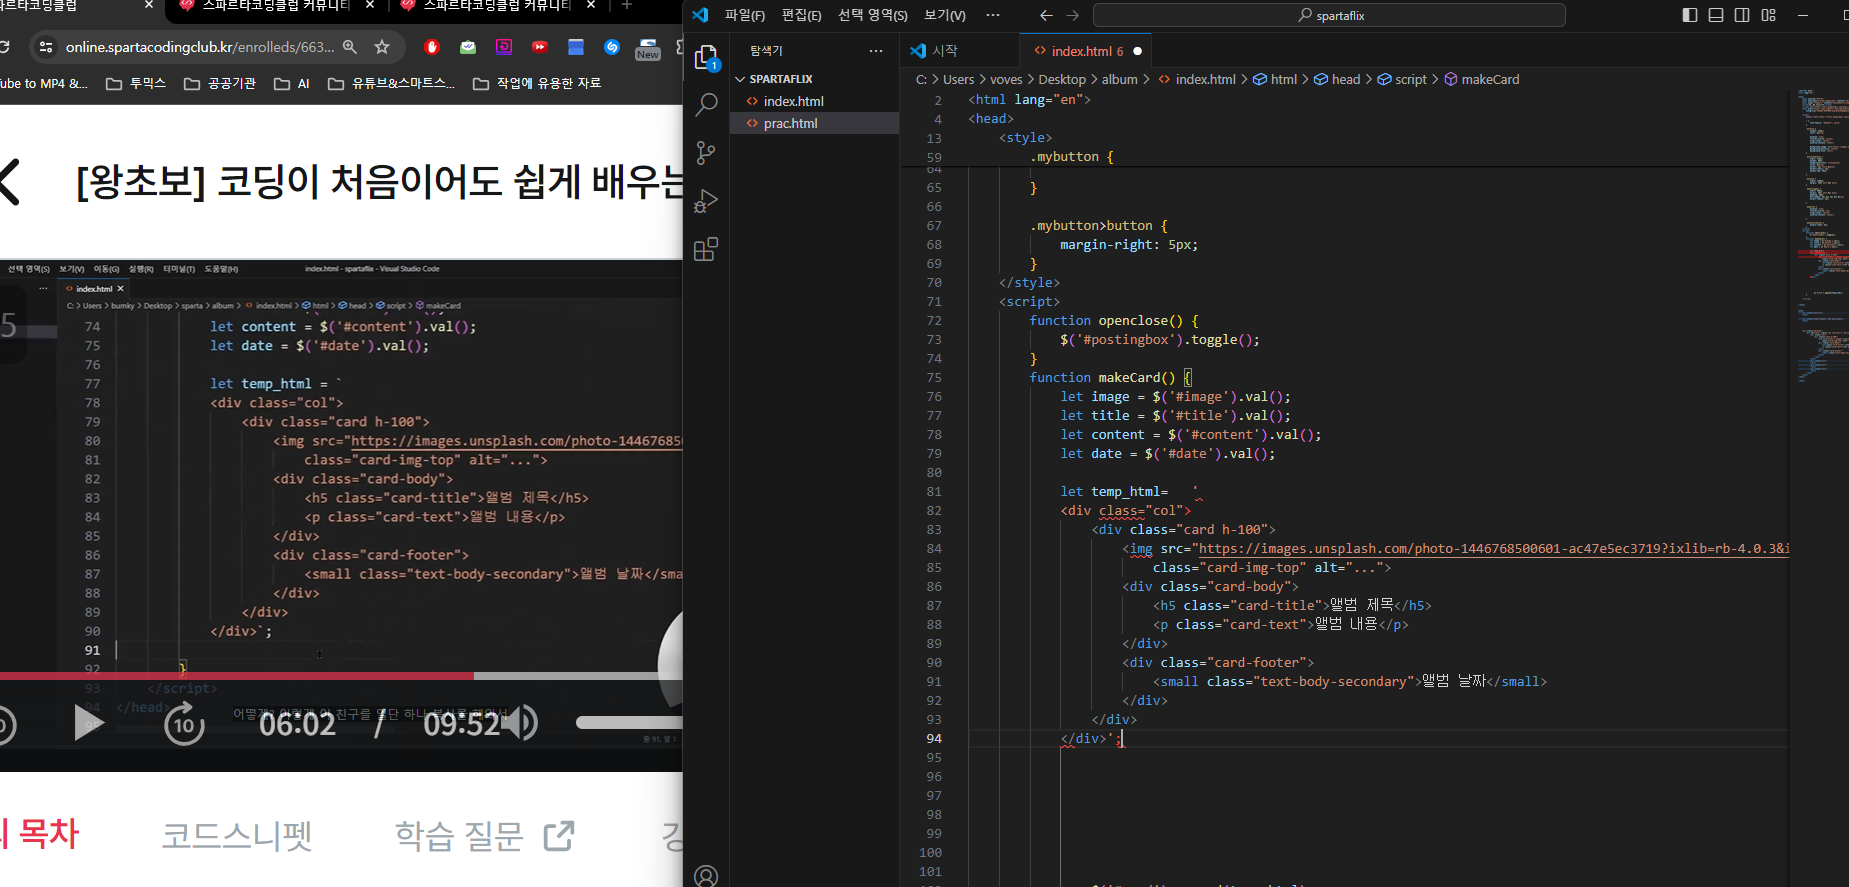Click the spartaflix command center search box
1849x887 pixels.
pos(1329,15)
